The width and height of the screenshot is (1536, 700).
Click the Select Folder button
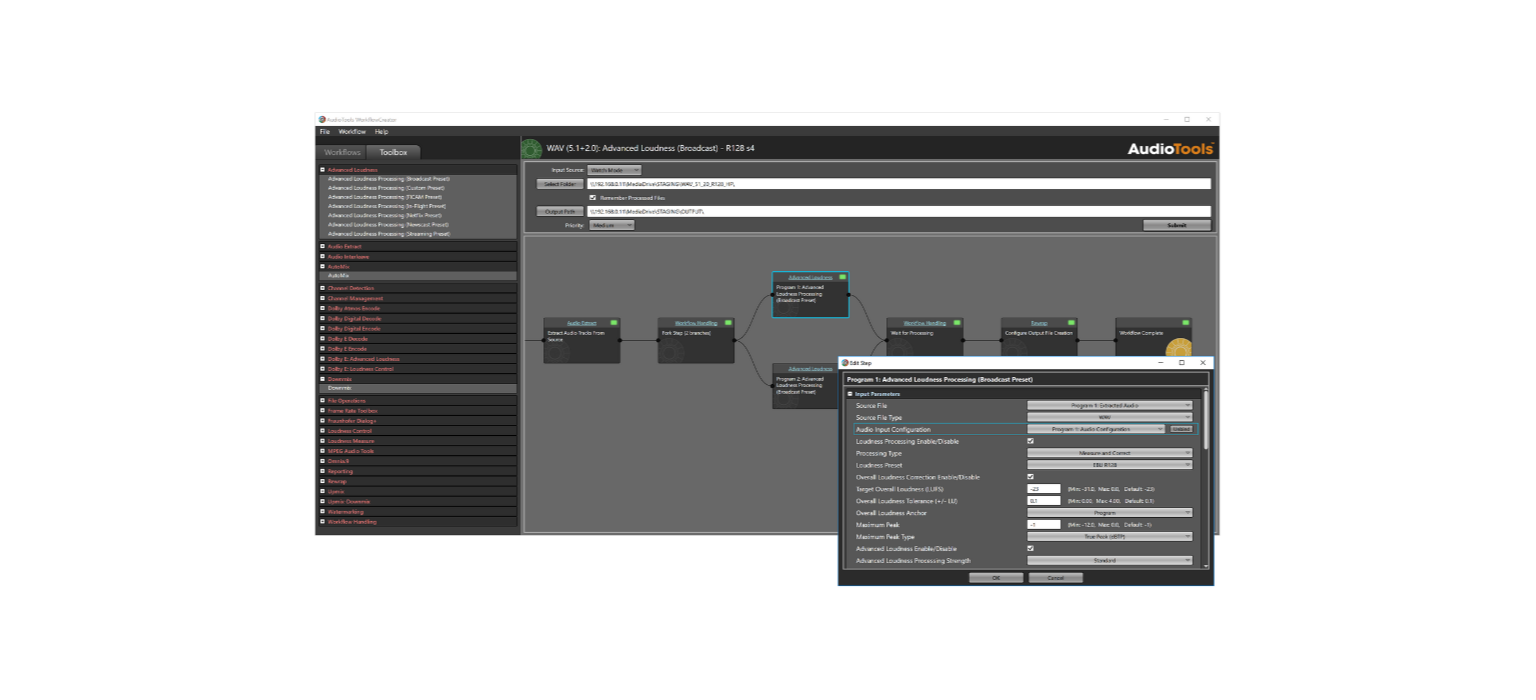(x=560, y=184)
